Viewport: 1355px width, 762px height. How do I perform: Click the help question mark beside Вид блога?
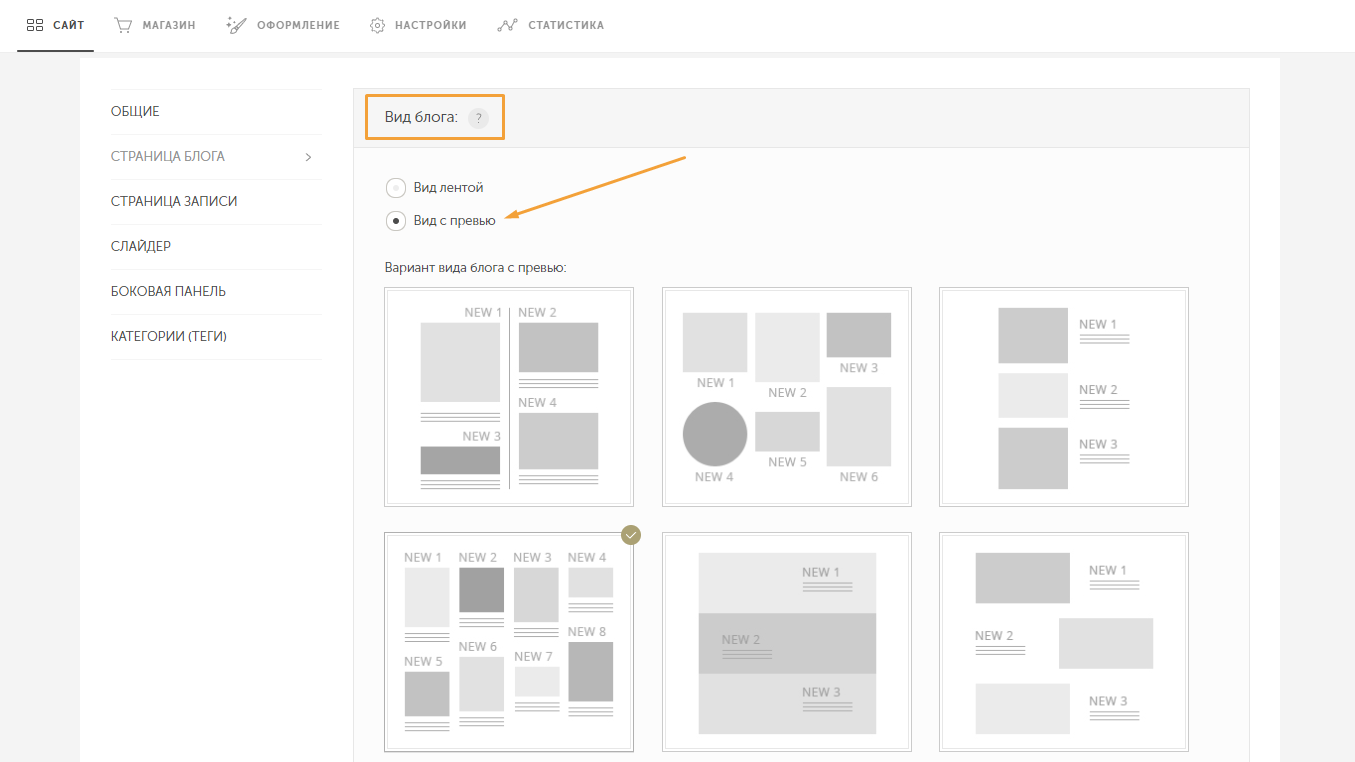[478, 118]
